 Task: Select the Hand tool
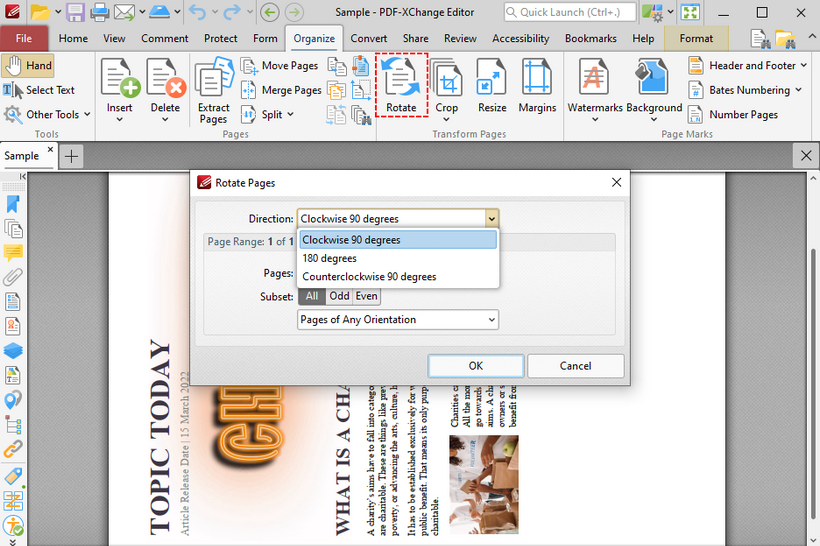tap(28, 65)
